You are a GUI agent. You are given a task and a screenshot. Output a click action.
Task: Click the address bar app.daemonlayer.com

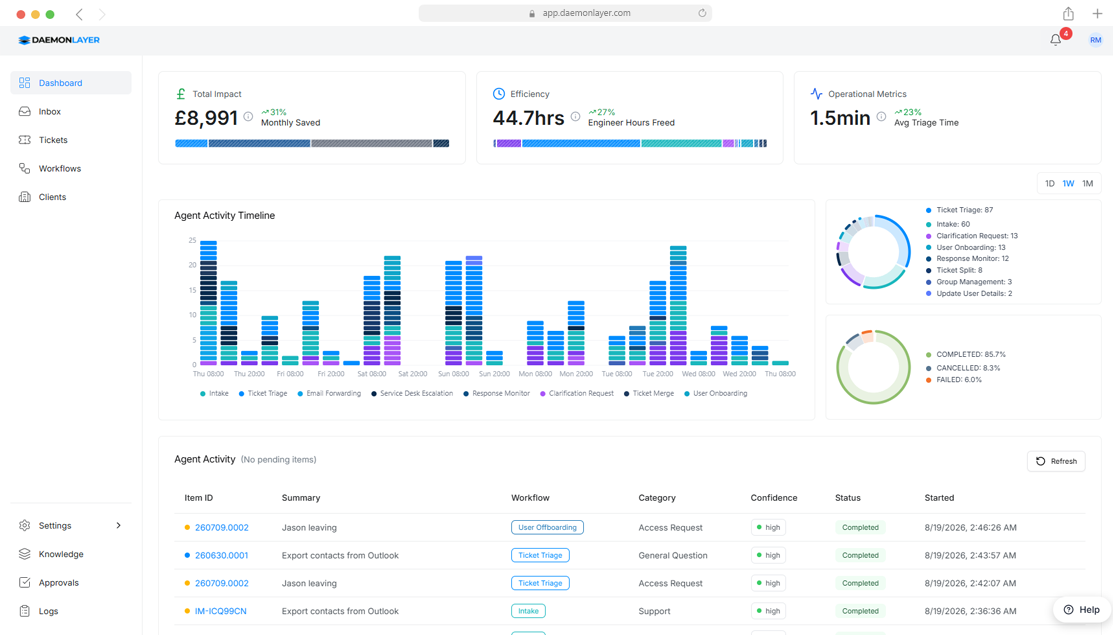[x=565, y=13]
